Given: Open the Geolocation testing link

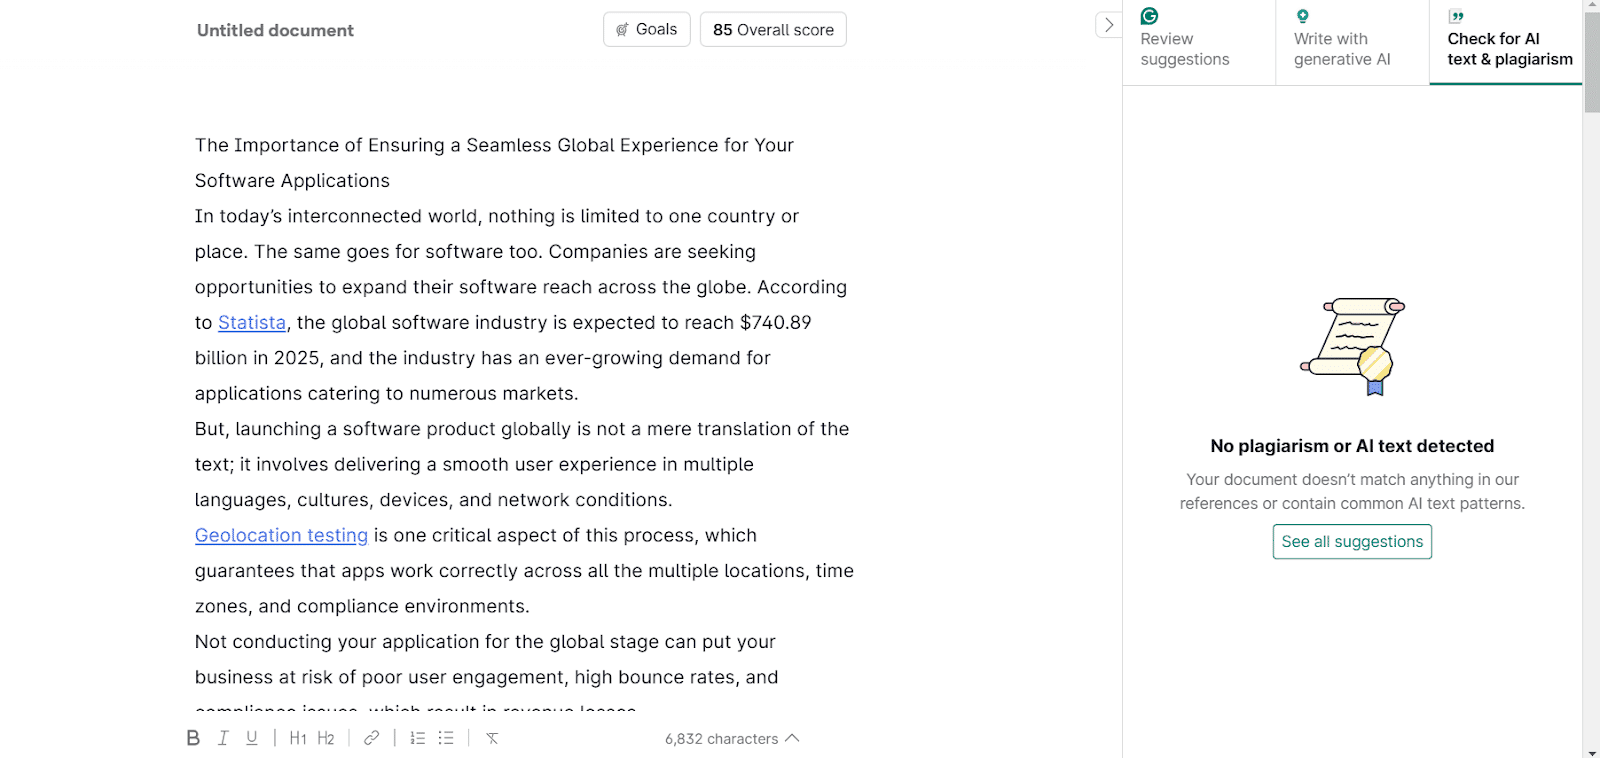Looking at the screenshot, I should tap(281, 535).
